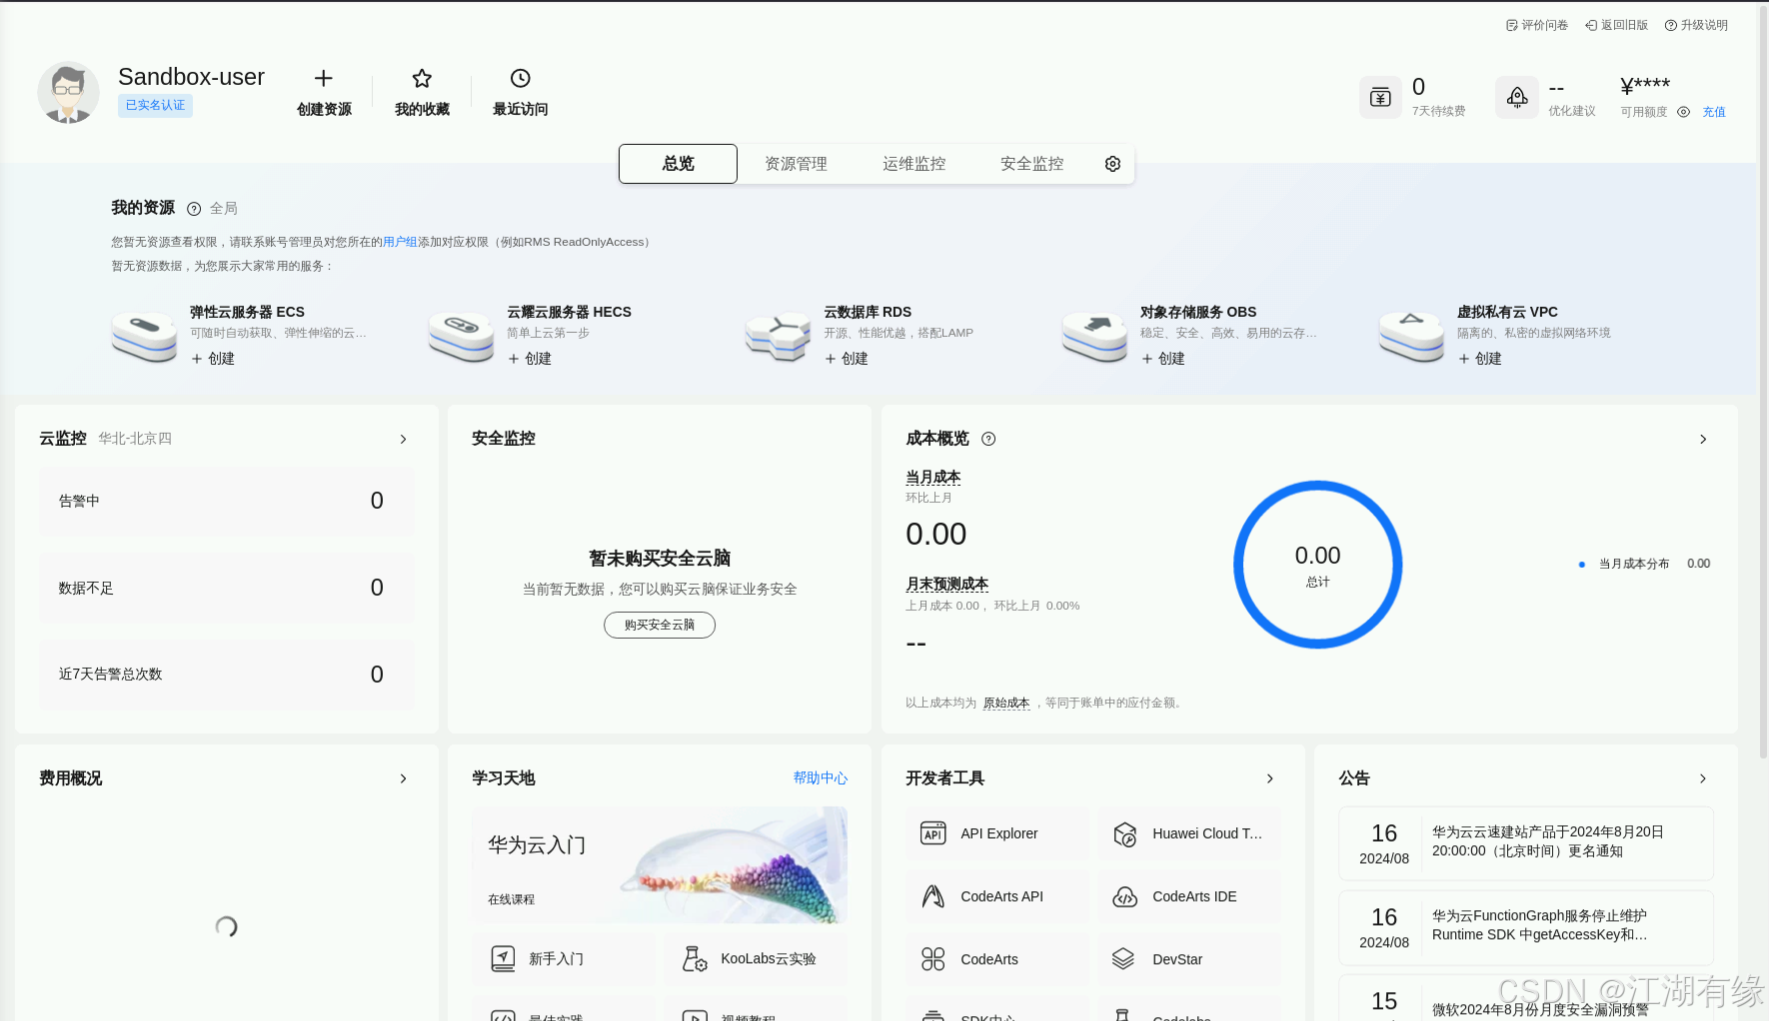Open Huawei Cloud Toolkit icon

[1125, 833]
